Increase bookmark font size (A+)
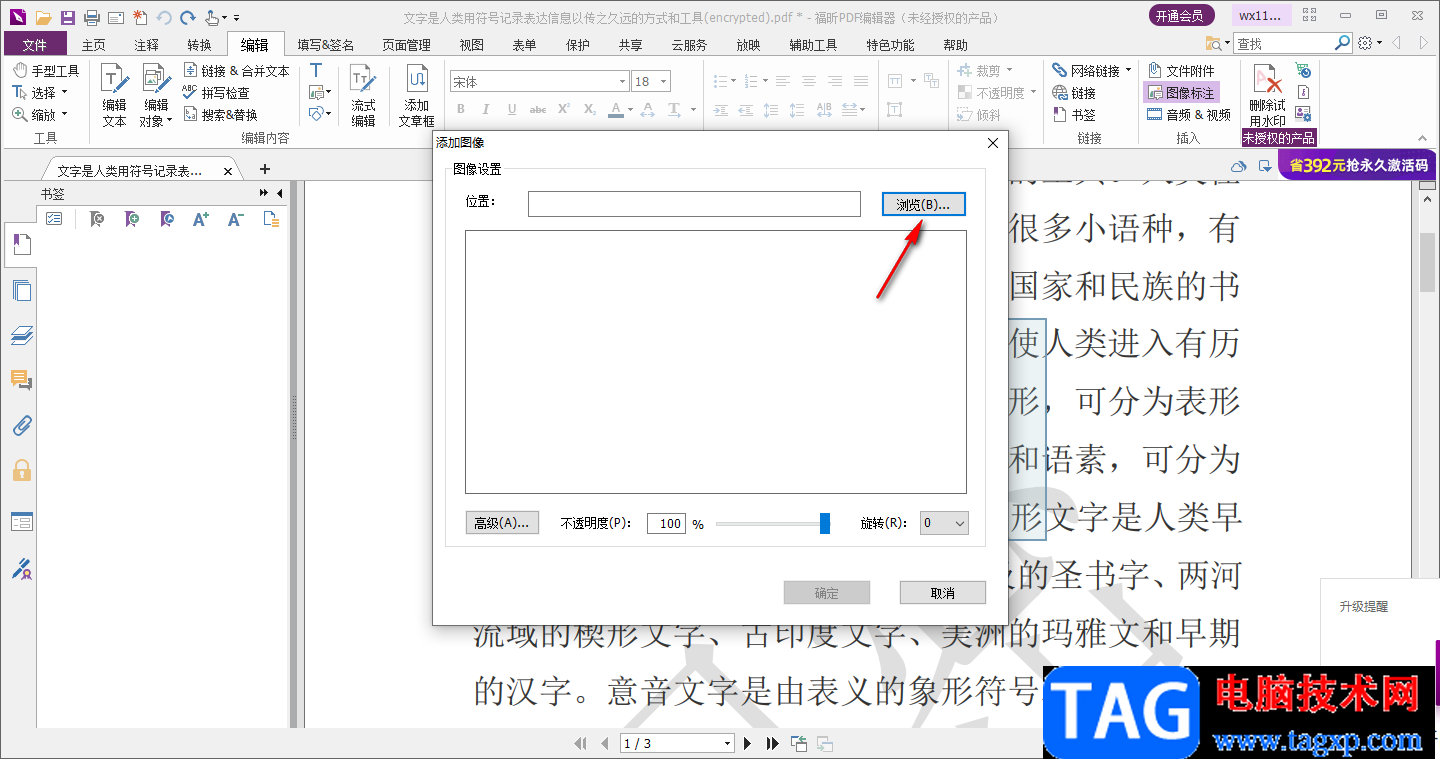Screen dimensions: 1440x759 pos(201,219)
